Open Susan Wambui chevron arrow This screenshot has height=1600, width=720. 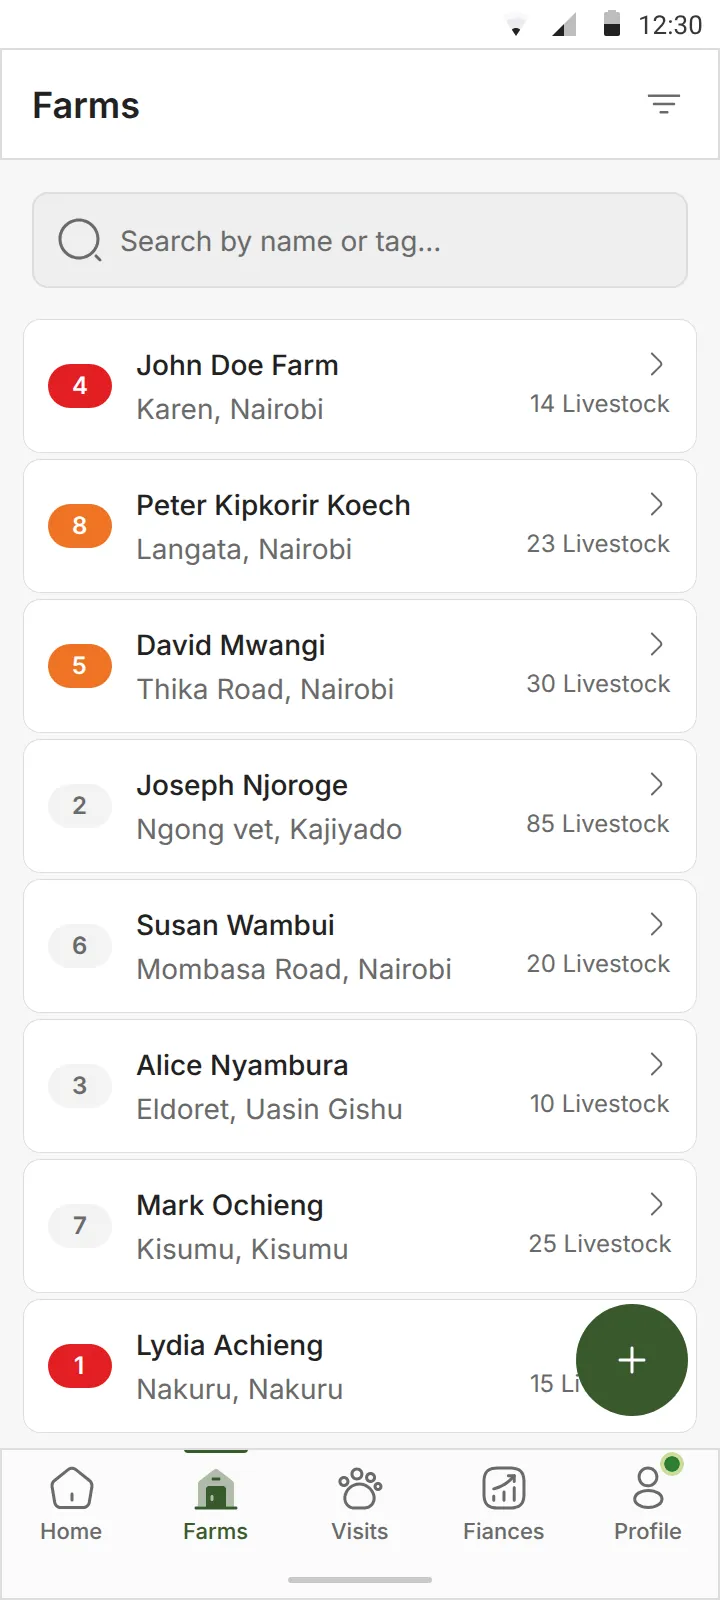click(x=657, y=924)
